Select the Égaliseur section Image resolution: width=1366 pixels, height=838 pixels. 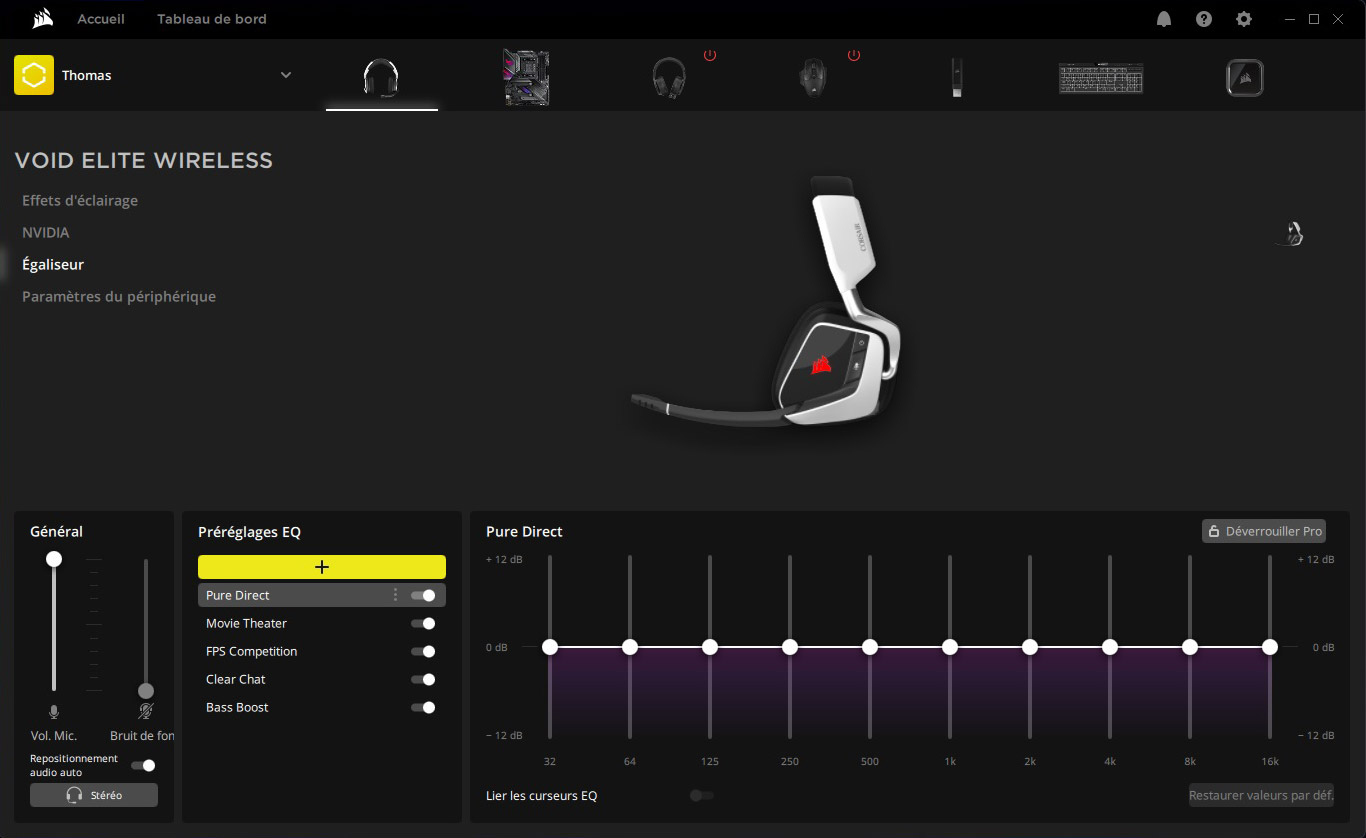[53, 264]
